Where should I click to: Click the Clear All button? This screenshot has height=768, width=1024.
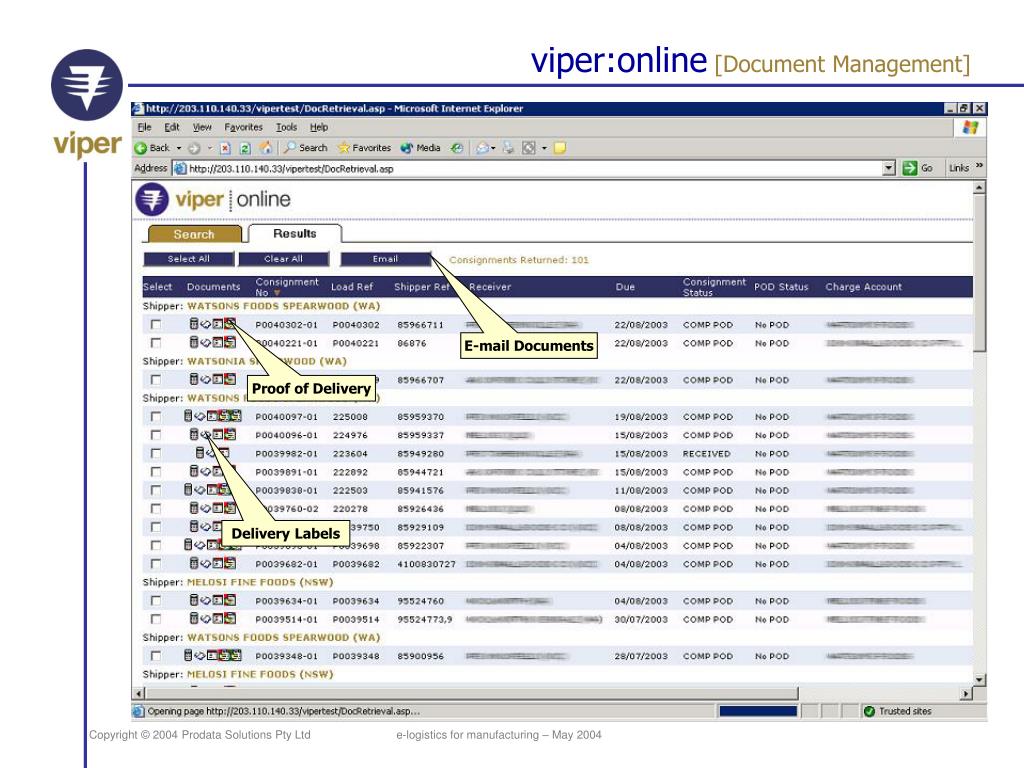tap(283, 259)
